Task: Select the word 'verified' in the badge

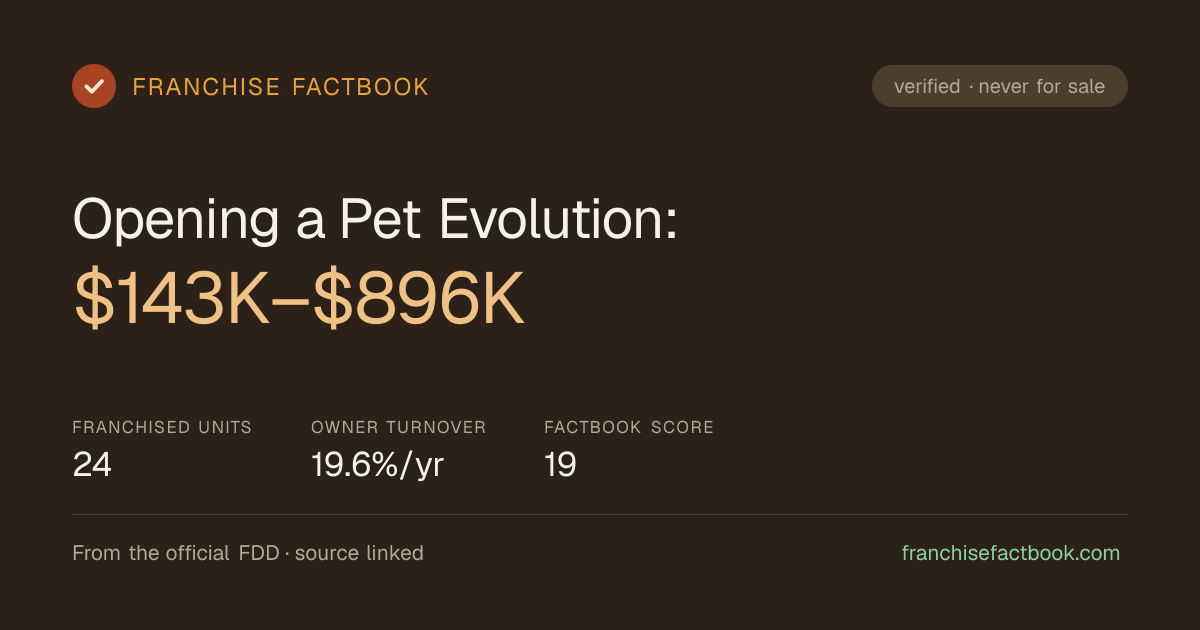Action: (927, 87)
